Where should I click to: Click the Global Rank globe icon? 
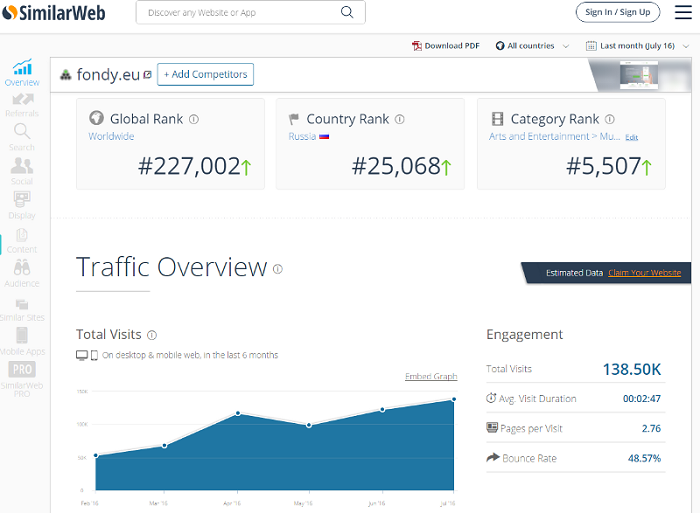96,118
